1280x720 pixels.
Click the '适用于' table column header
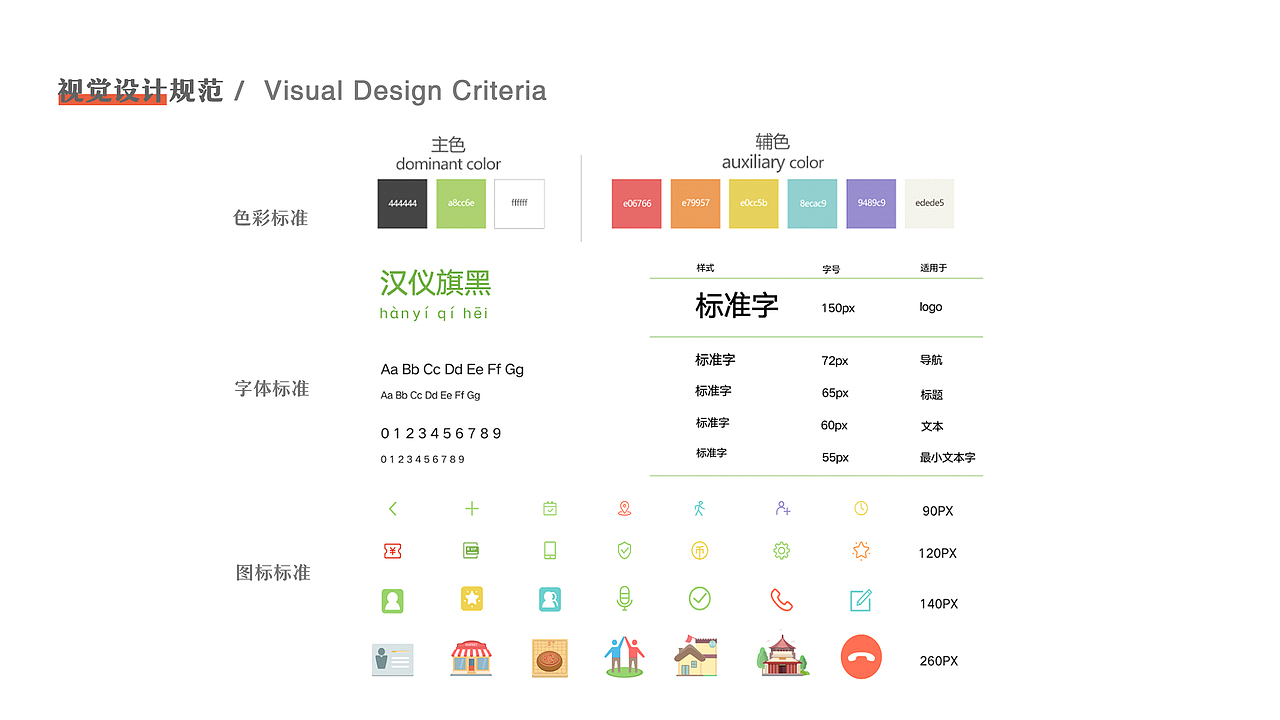pos(933,268)
